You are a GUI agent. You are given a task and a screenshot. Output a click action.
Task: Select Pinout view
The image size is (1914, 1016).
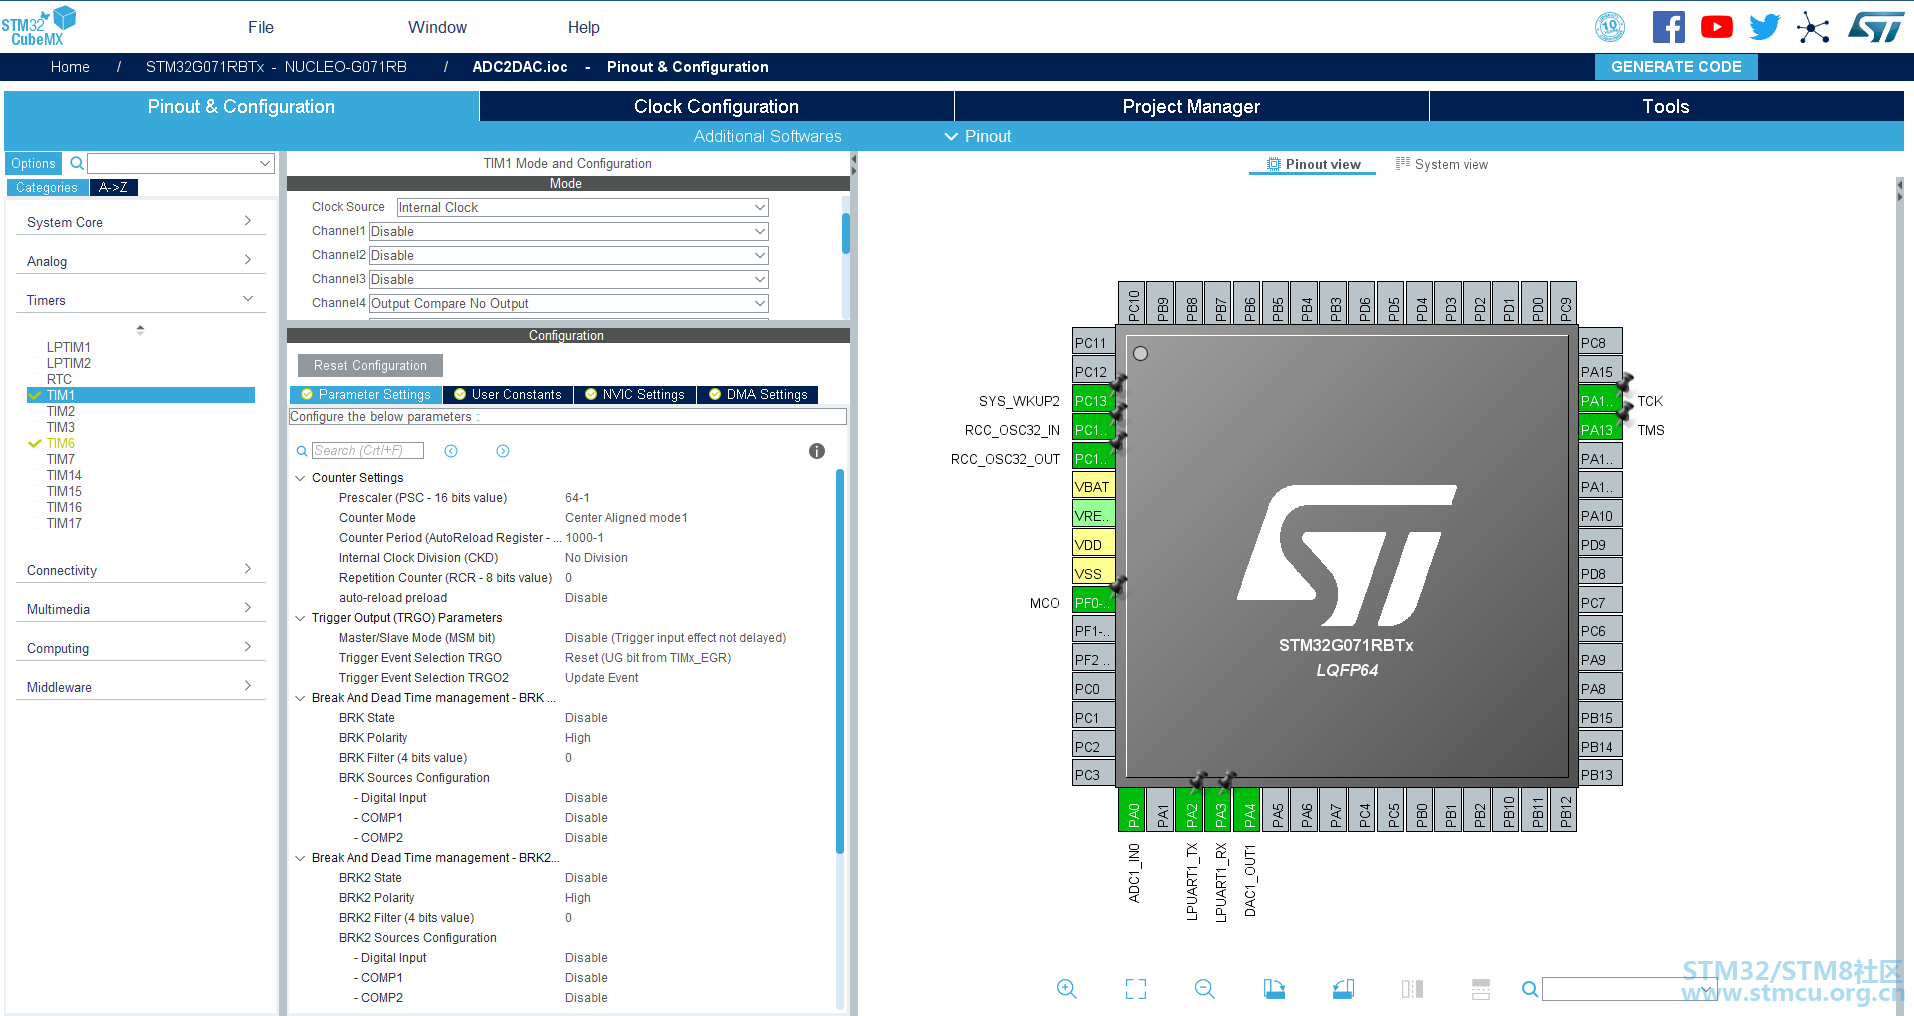[1313, 165]
